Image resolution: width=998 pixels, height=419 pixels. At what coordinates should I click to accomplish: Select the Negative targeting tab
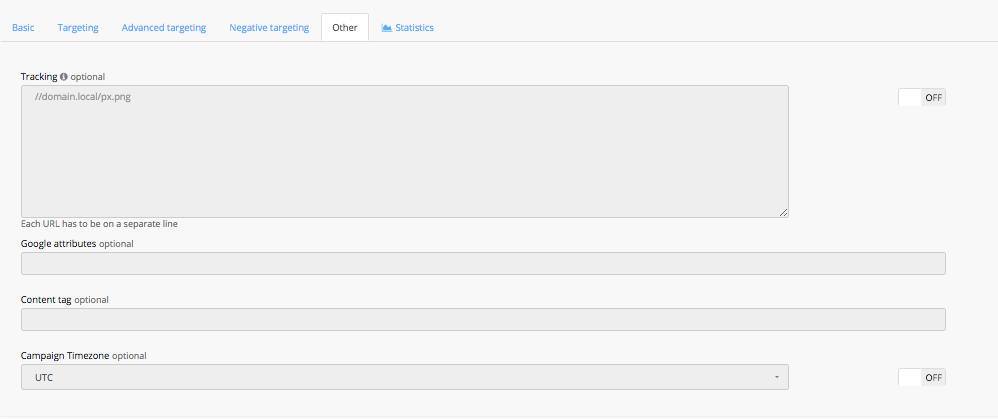(269, 28)
